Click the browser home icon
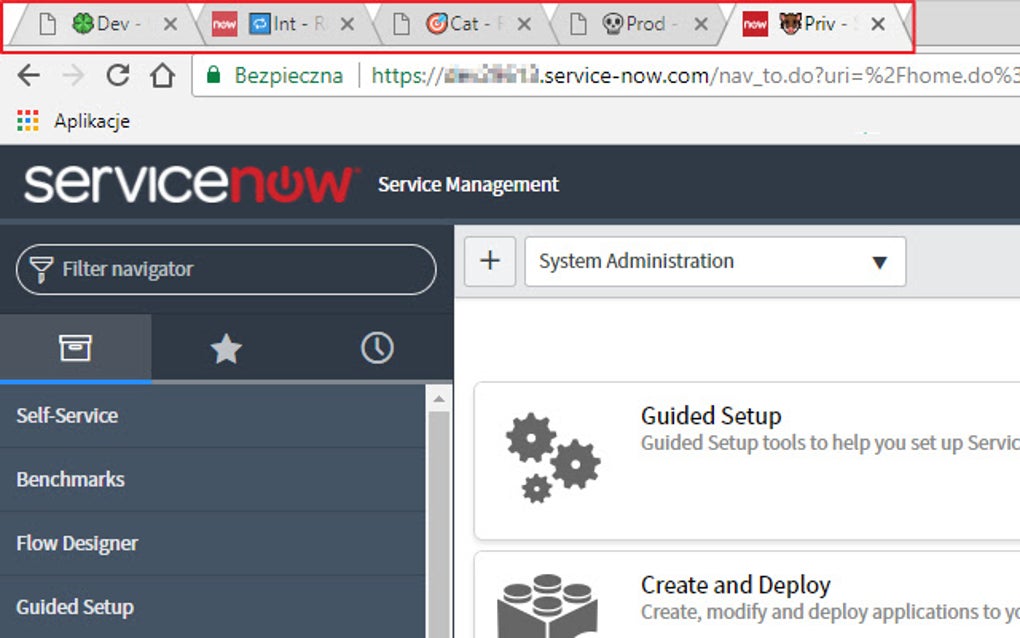Screen dimensions: 1020x638 click(162, 75)
